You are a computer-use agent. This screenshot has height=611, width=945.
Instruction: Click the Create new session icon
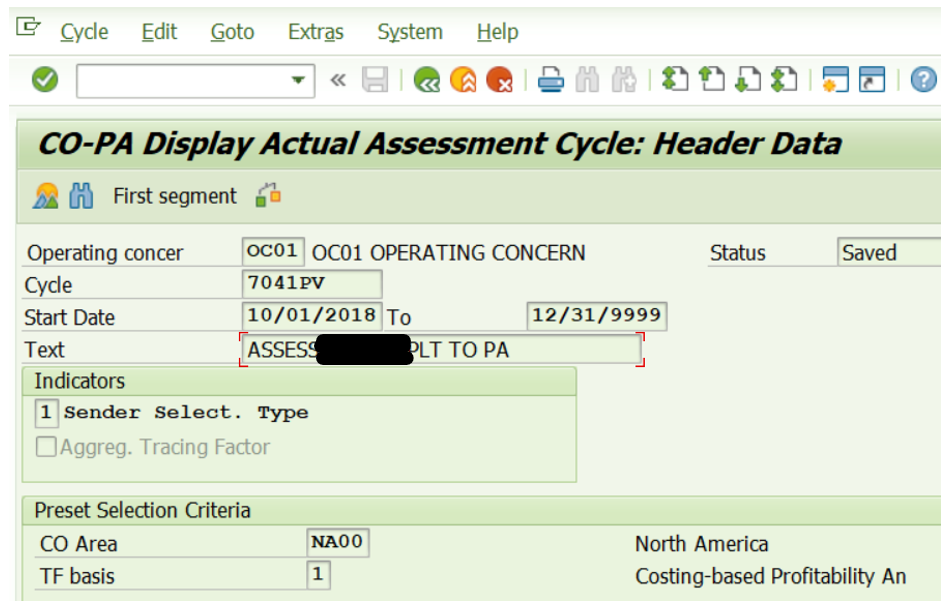[835, 80]
